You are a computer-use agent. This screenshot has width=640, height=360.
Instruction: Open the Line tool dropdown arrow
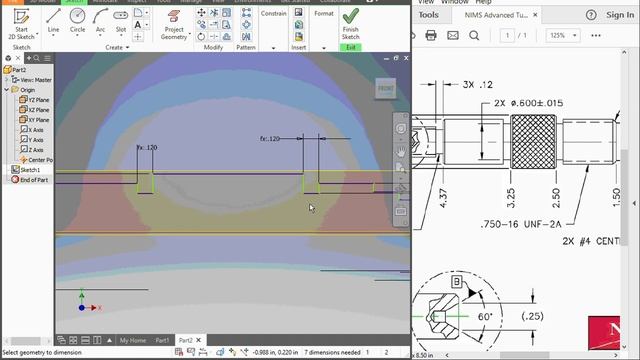53,36
